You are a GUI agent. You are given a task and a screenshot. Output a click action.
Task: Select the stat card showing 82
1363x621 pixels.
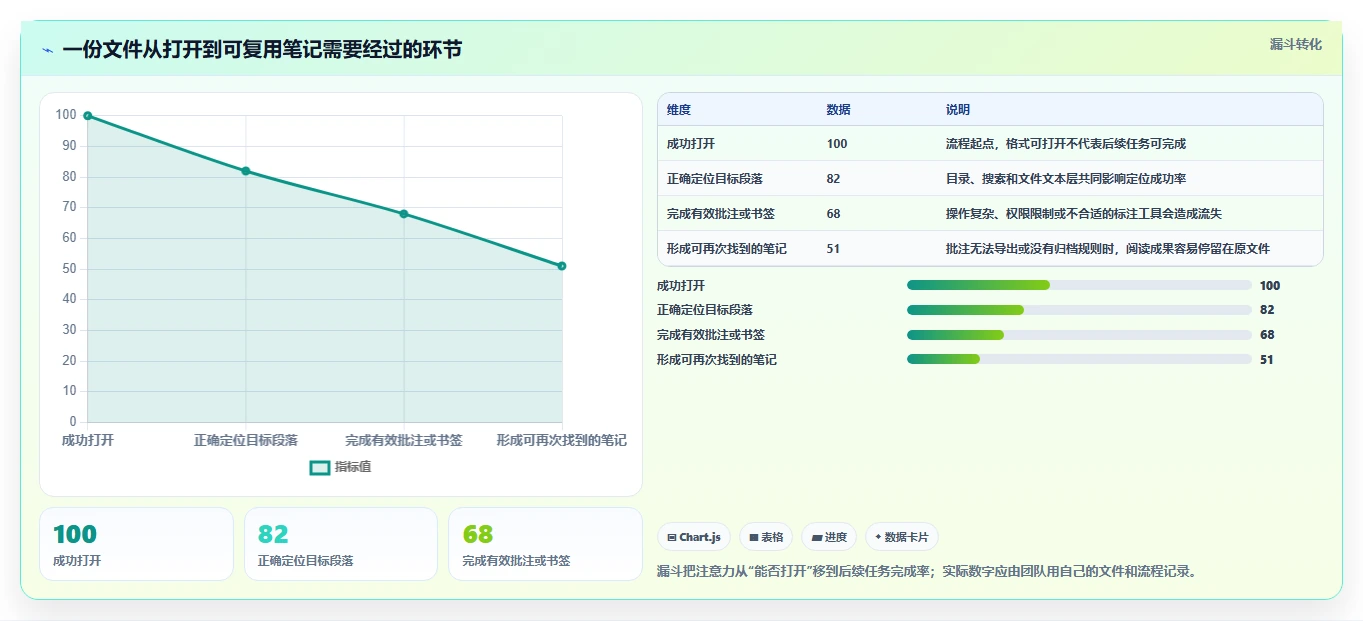click(x=341, y=544)
